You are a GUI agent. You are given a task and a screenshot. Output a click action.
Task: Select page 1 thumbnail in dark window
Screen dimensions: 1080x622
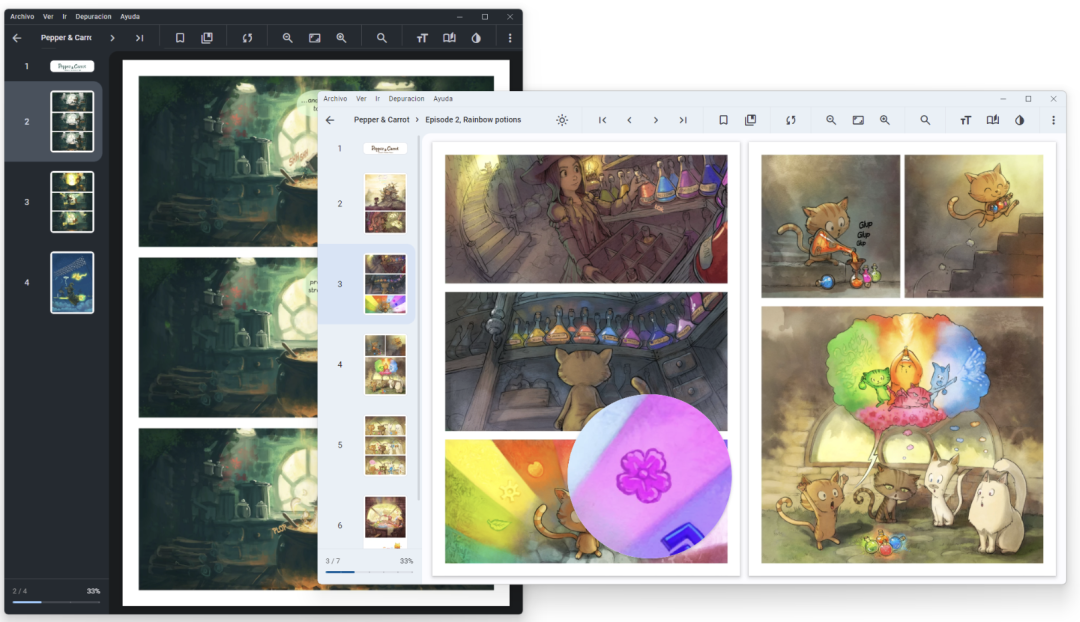[72, 66]
